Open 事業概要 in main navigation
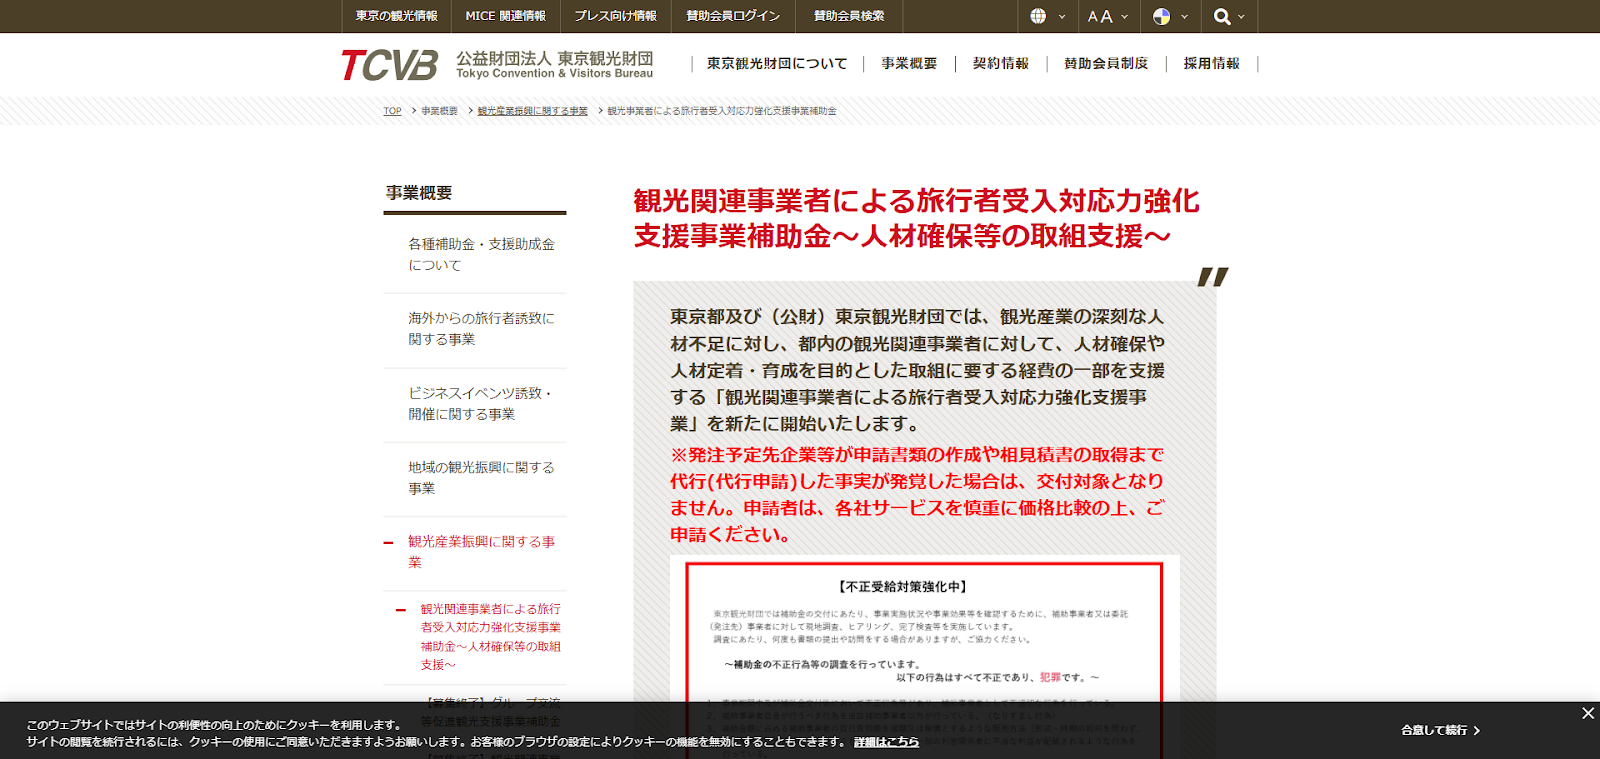Viewport: 1600px width, 759px height. click(909, 63)
